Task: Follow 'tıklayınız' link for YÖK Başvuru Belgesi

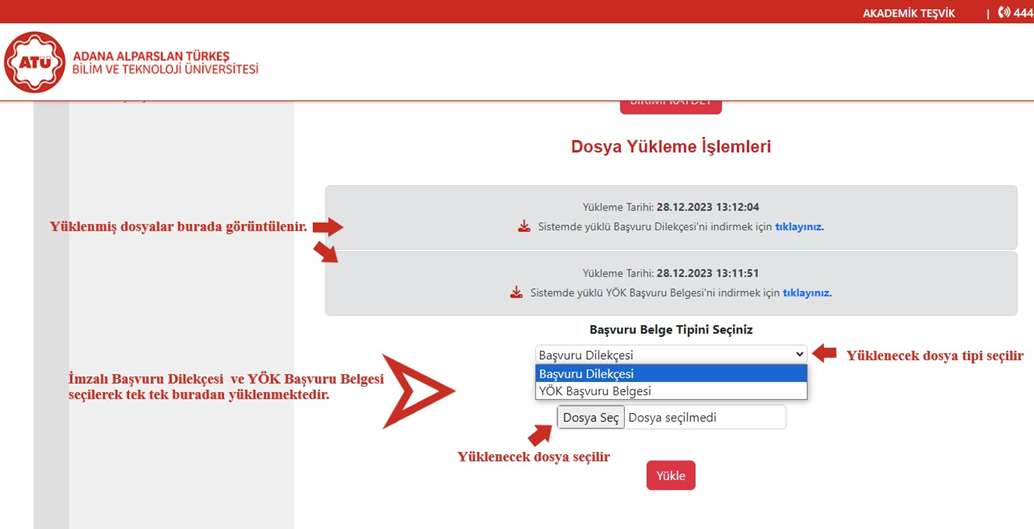Action: 807,293
